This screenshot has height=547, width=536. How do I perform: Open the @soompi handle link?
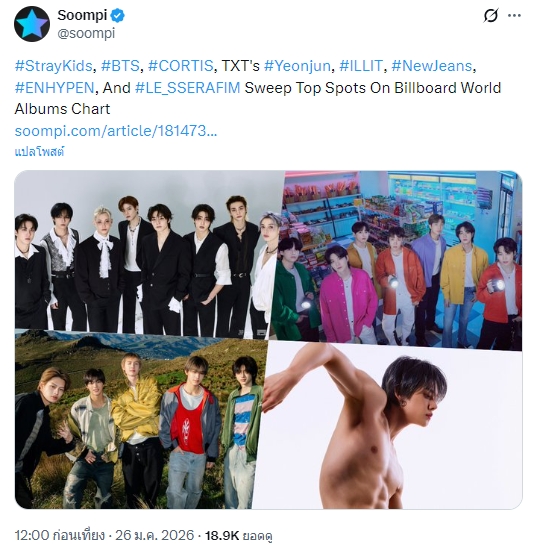(x=86, y=33)
